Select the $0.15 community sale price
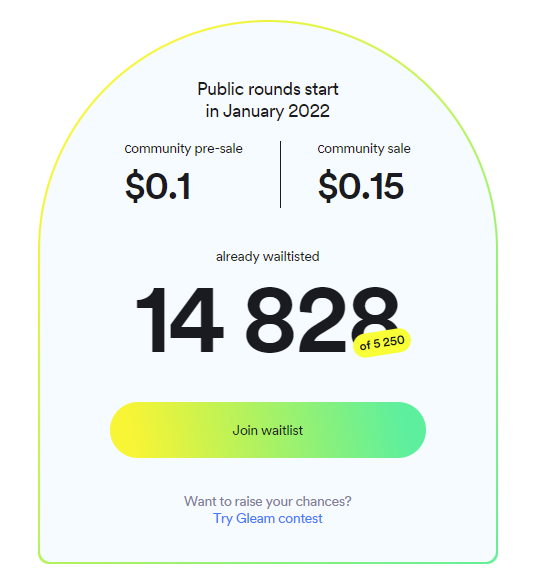 pos(361,185)
